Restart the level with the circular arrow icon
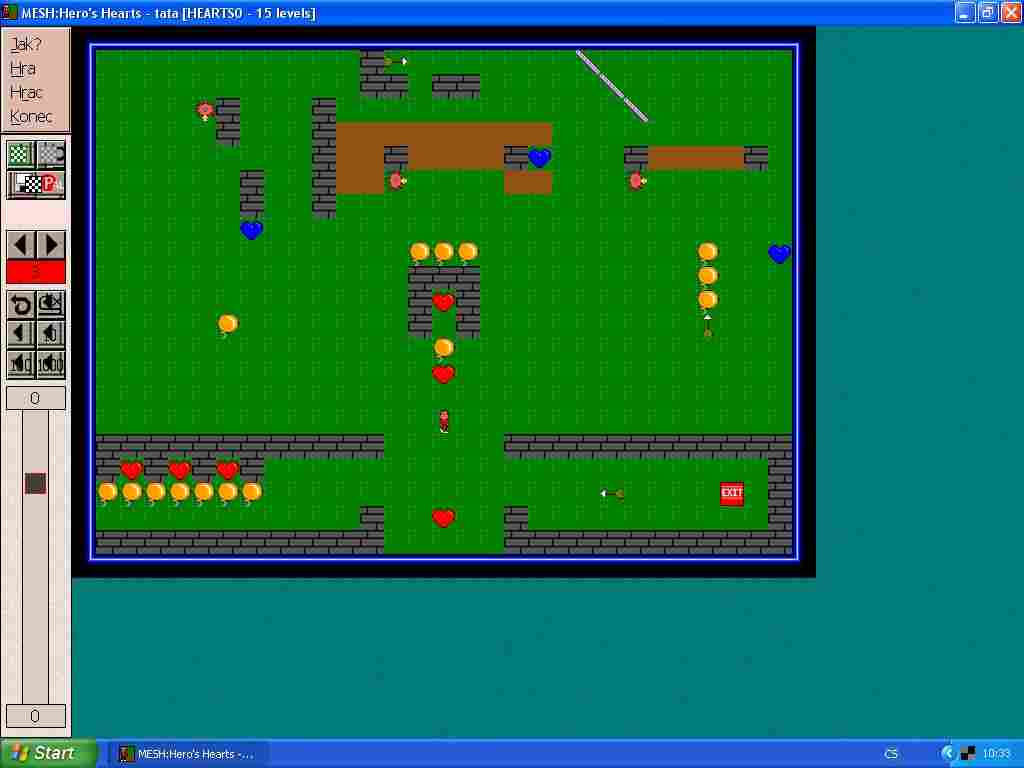Image resolution: width=1024 pixels, height=768 pixels. click(20, 305)
